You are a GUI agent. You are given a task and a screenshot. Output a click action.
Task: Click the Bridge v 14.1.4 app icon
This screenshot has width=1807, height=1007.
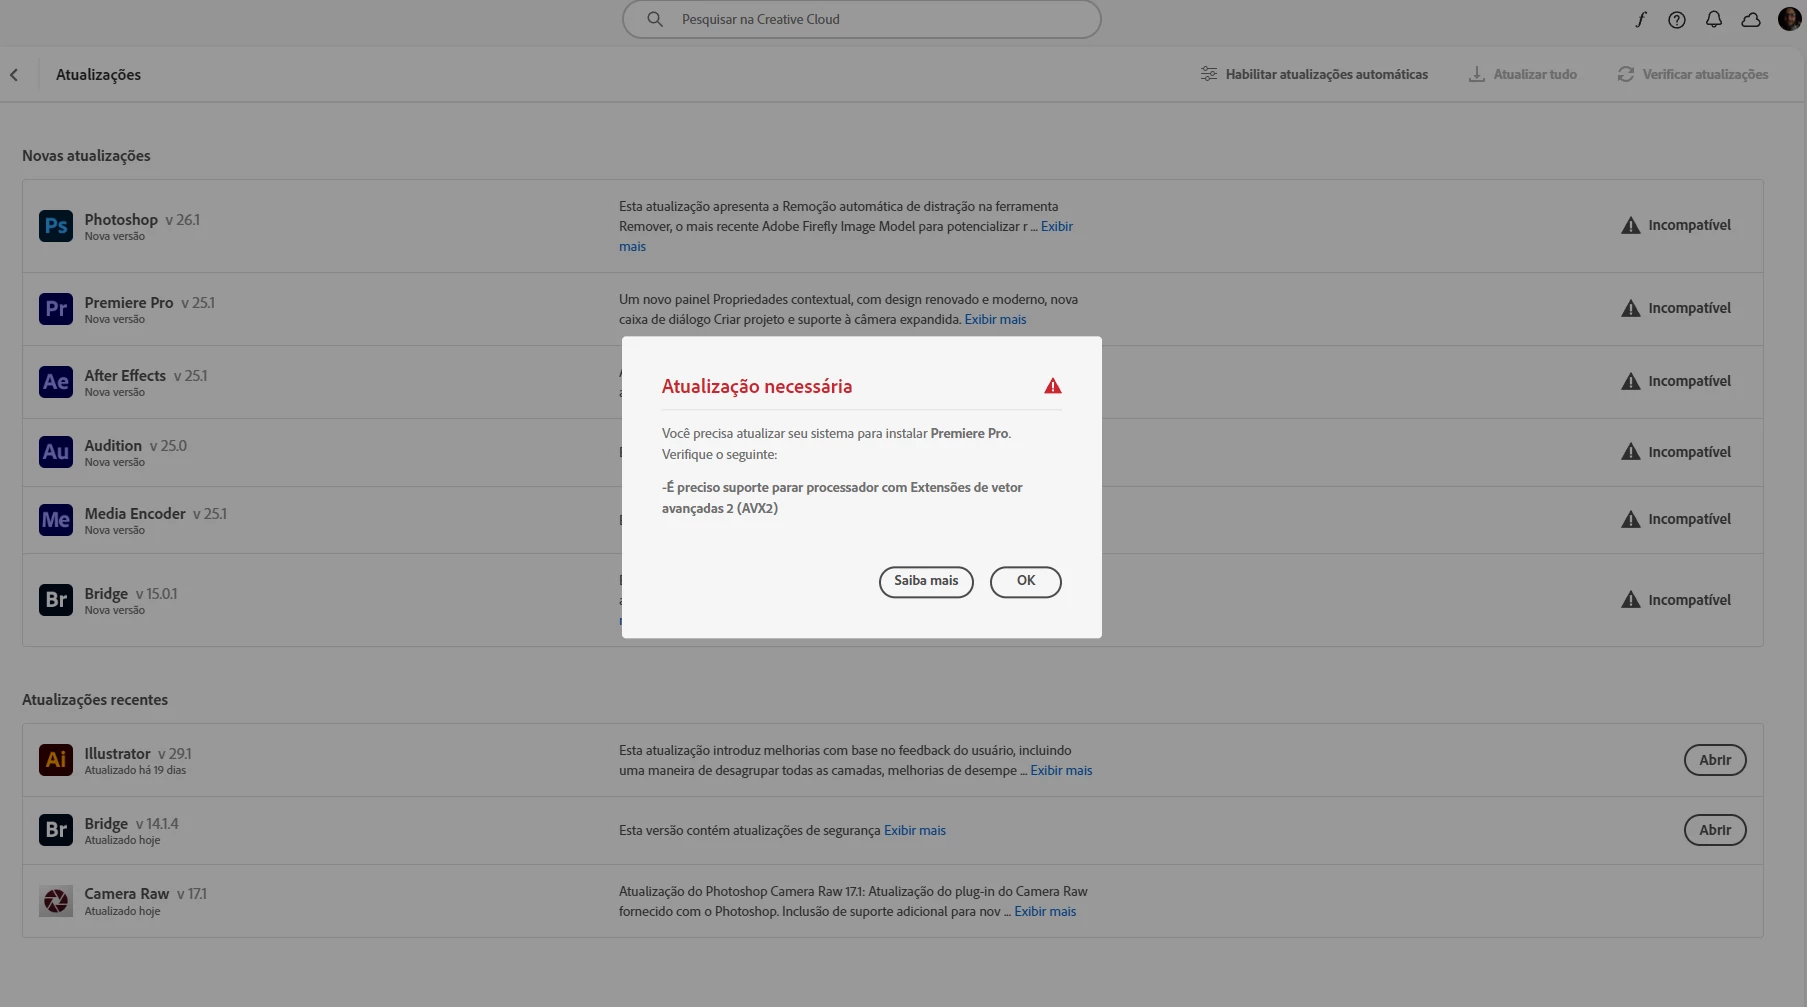pos(56,830)
